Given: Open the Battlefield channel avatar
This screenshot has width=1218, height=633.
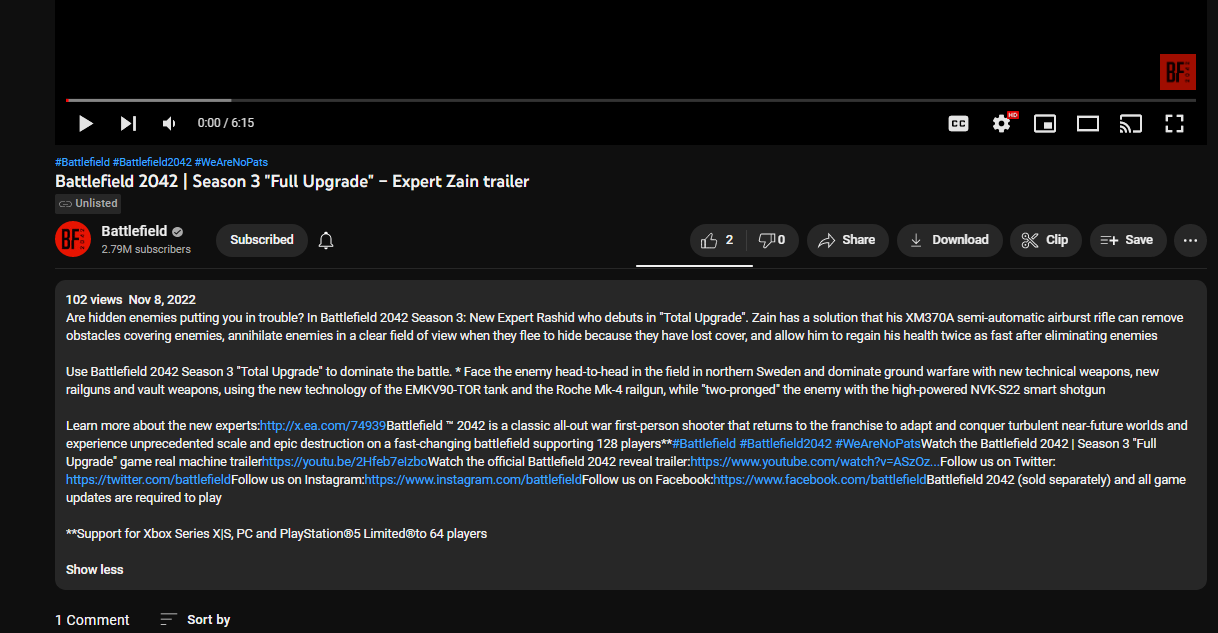Looking at the screenshot, I should tap(71, 239).
